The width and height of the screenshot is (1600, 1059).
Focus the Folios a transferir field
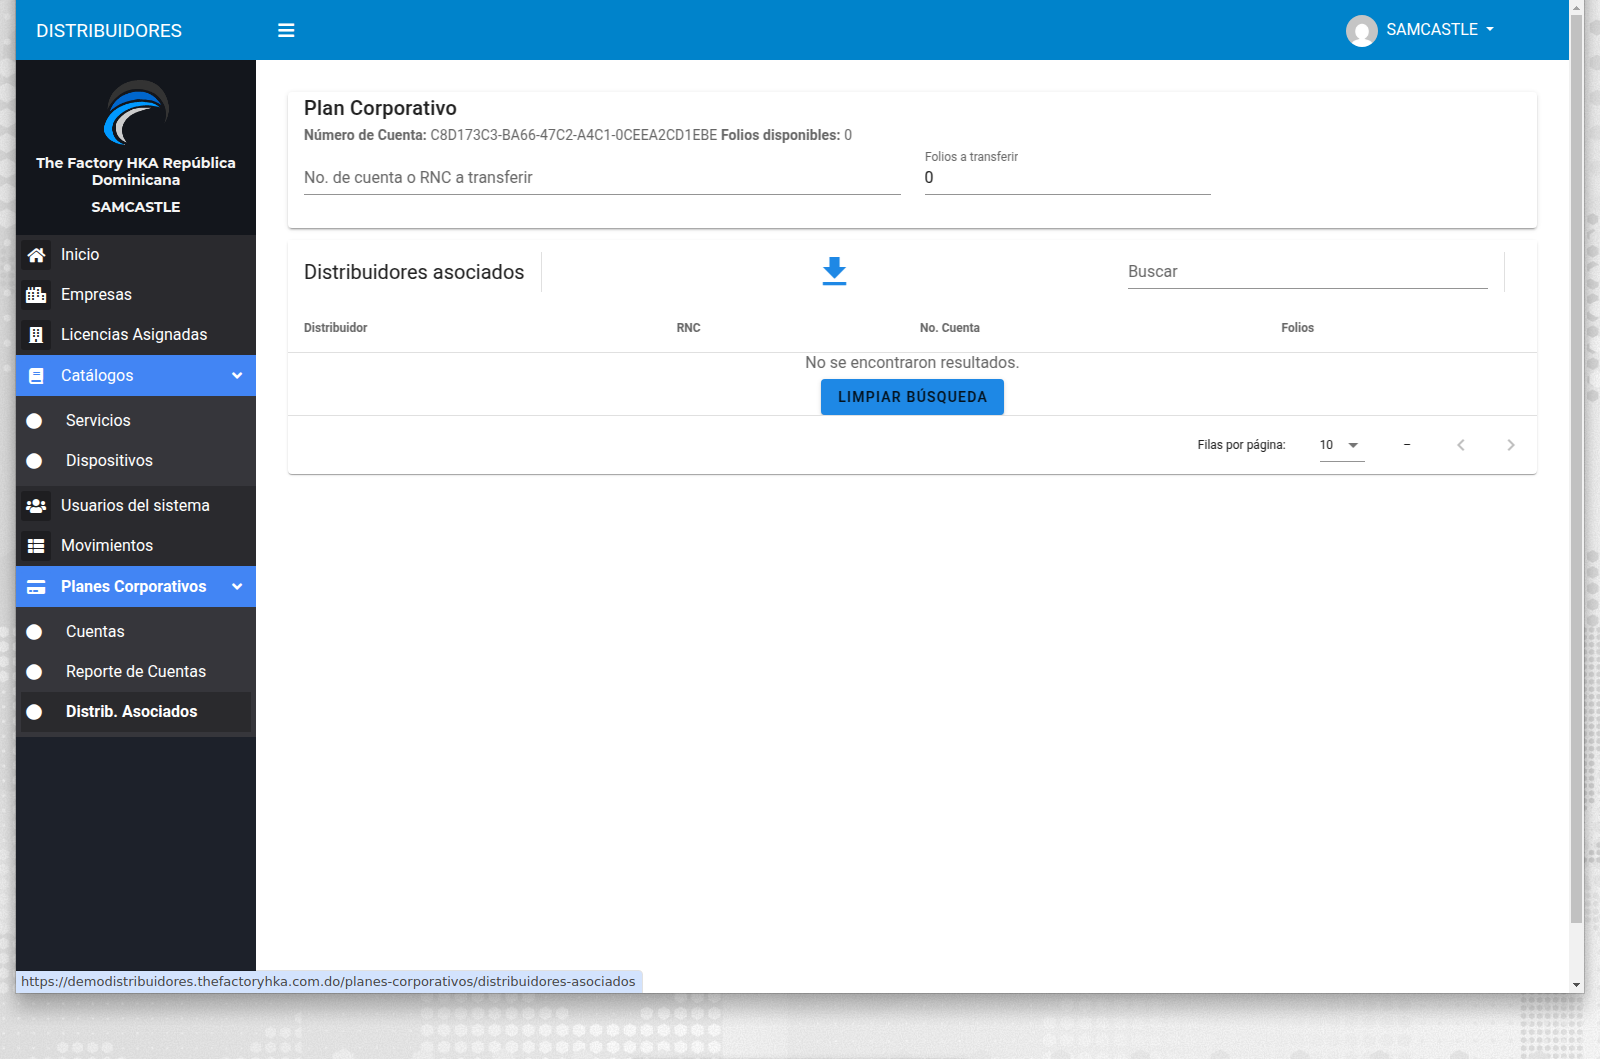coord(1067,178)
